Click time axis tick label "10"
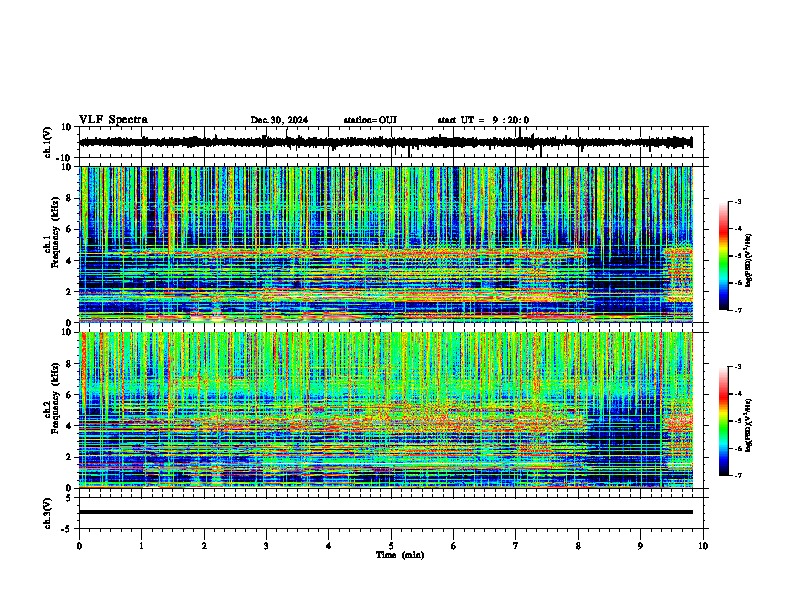Viewport: 792px width, 612px height. pos(703,546)
